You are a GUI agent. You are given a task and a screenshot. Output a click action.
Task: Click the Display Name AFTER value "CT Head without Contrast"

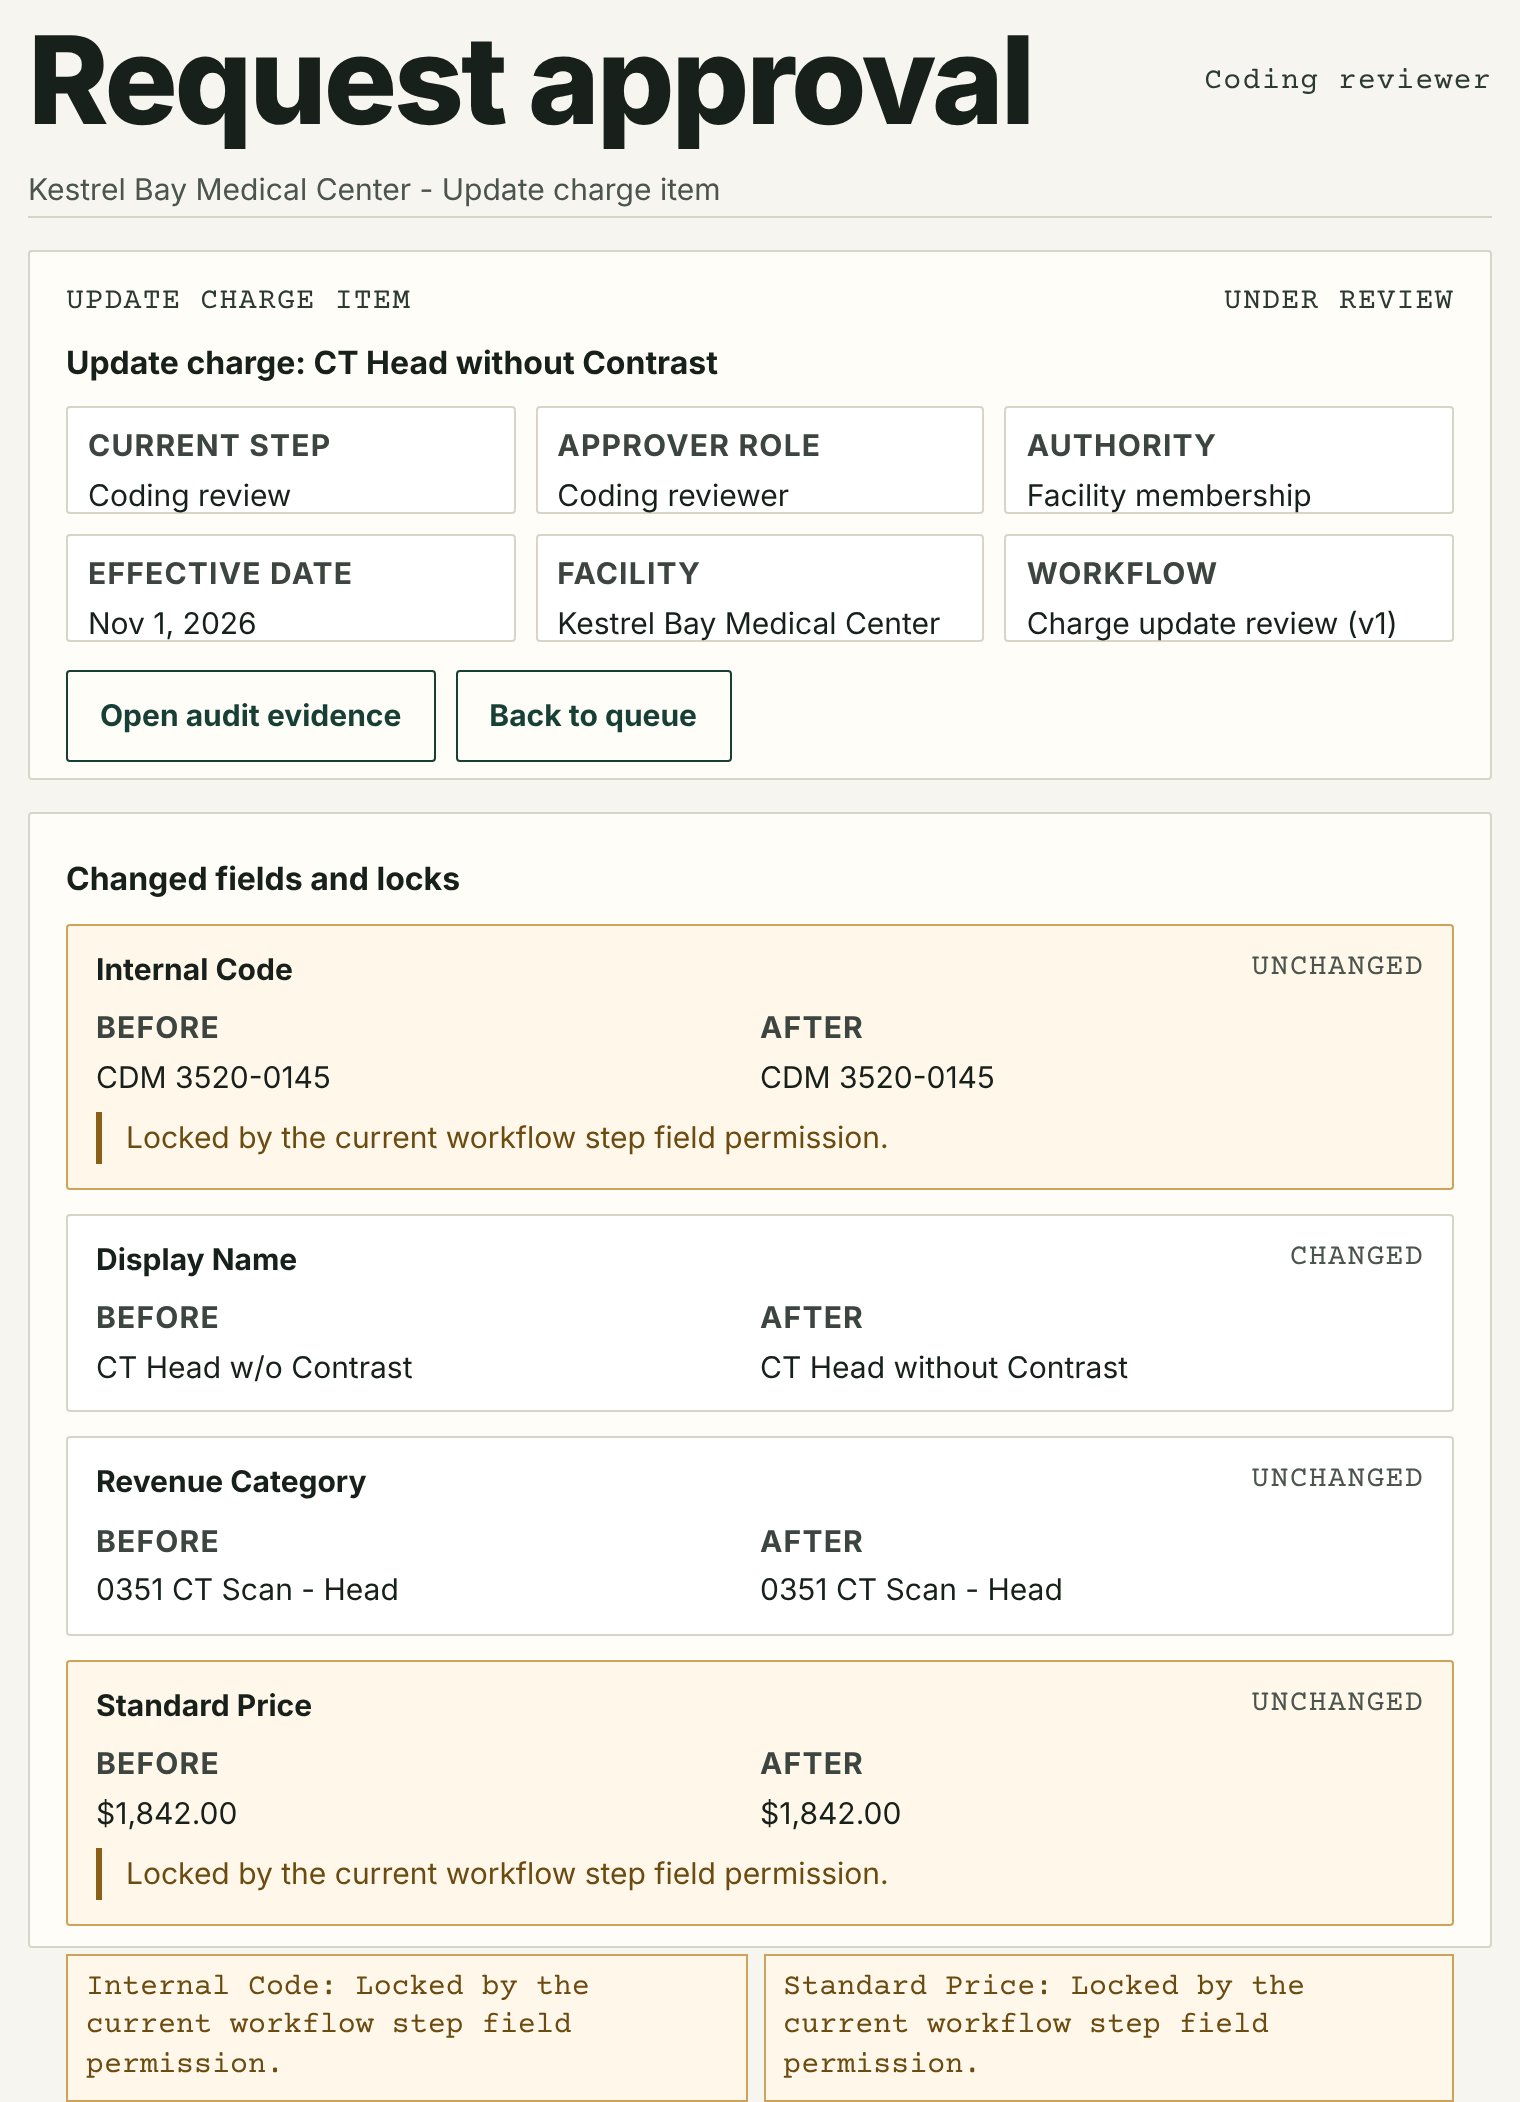coord(944,1368)
